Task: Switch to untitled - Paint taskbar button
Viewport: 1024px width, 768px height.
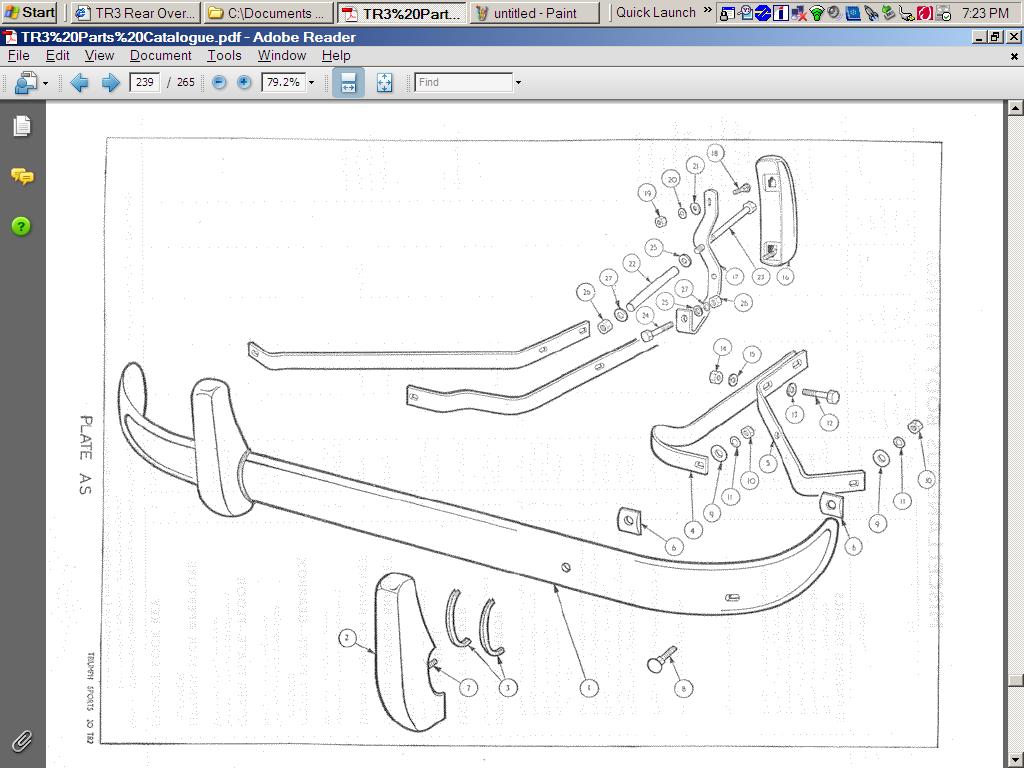Action: coord(534,13)
